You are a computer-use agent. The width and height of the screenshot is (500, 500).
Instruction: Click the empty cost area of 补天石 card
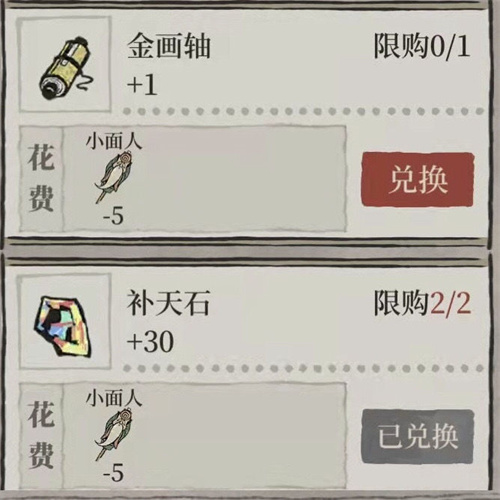point(243,435)
